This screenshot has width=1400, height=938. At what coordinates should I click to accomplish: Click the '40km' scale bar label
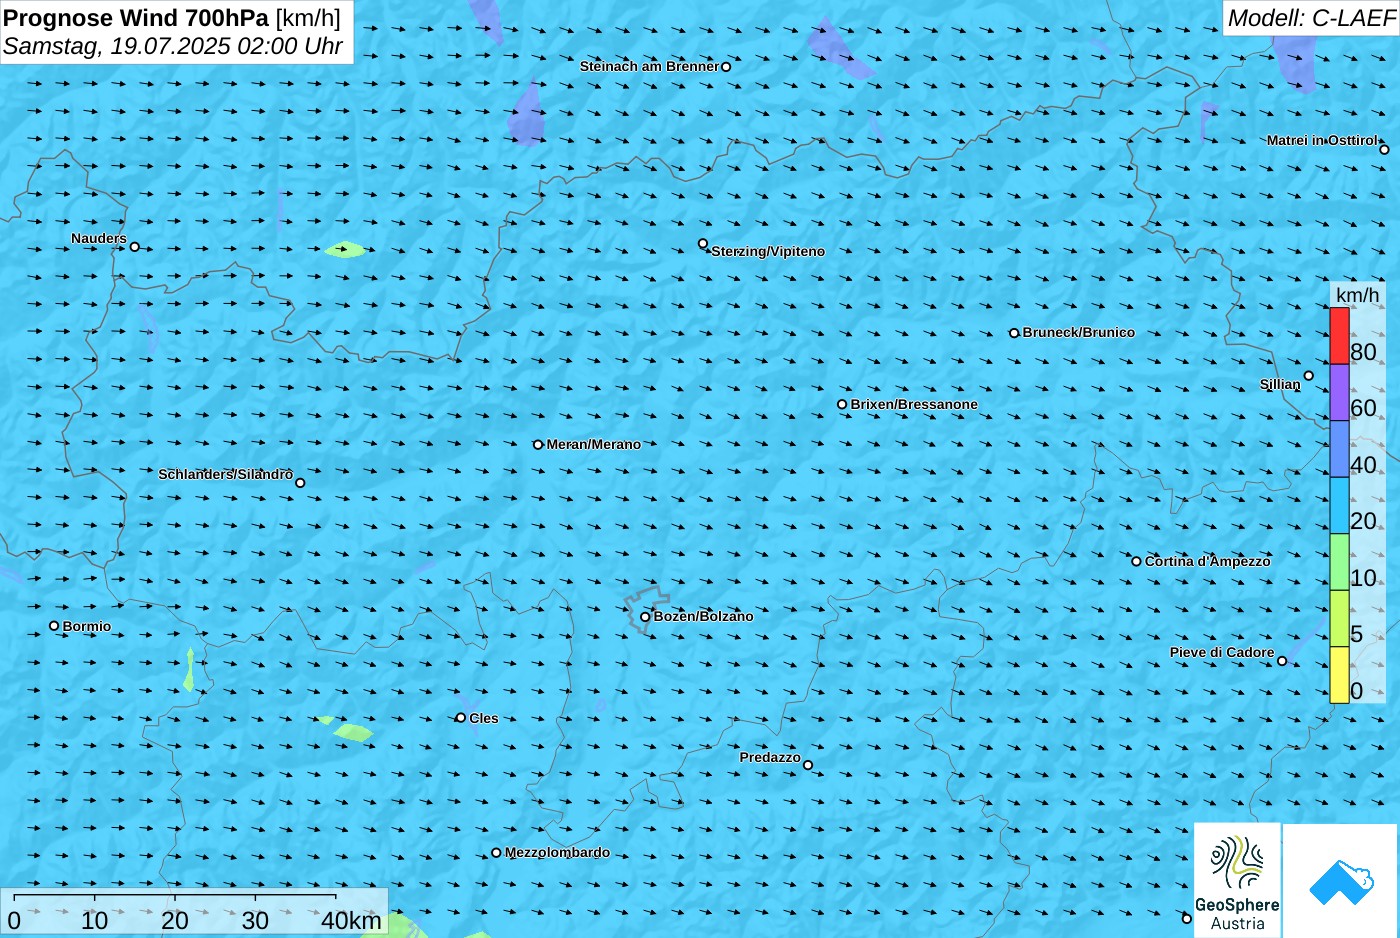[351, 921]
